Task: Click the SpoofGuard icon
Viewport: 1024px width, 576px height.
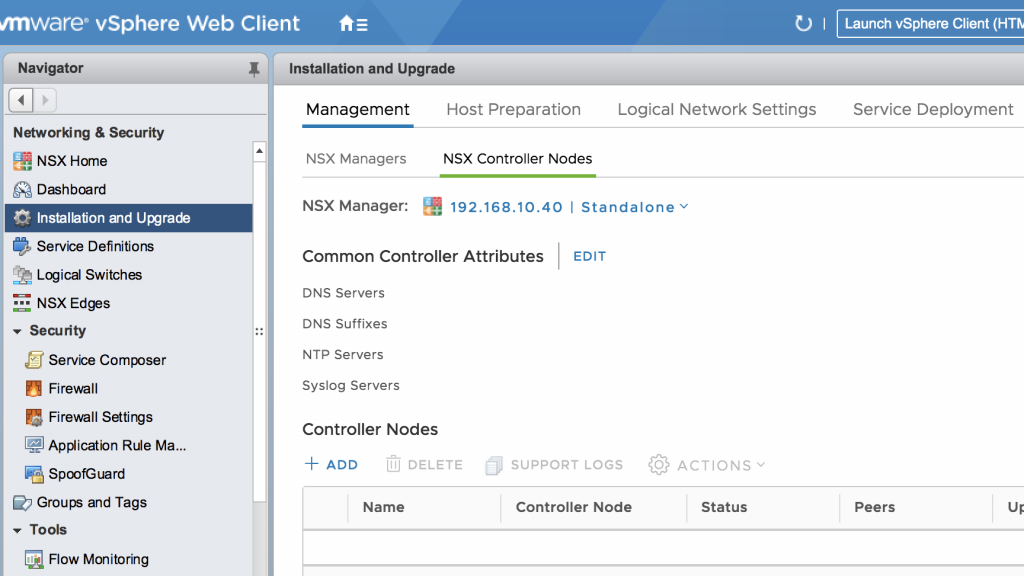Action: [34, 473]
